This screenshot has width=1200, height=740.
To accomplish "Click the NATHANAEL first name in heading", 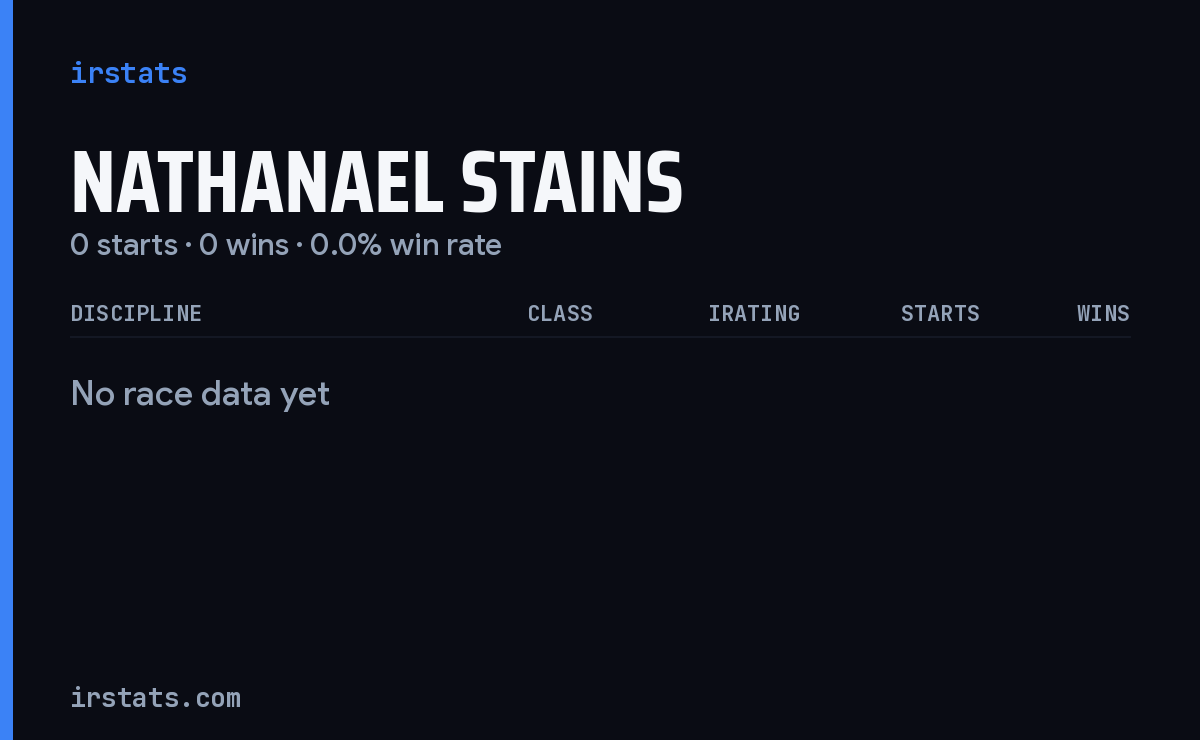I will 257,183.
